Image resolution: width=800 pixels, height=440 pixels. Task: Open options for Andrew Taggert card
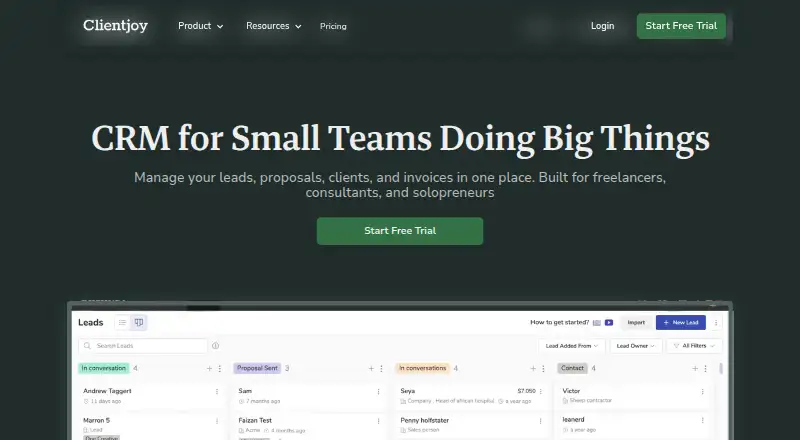pos(217,392)
